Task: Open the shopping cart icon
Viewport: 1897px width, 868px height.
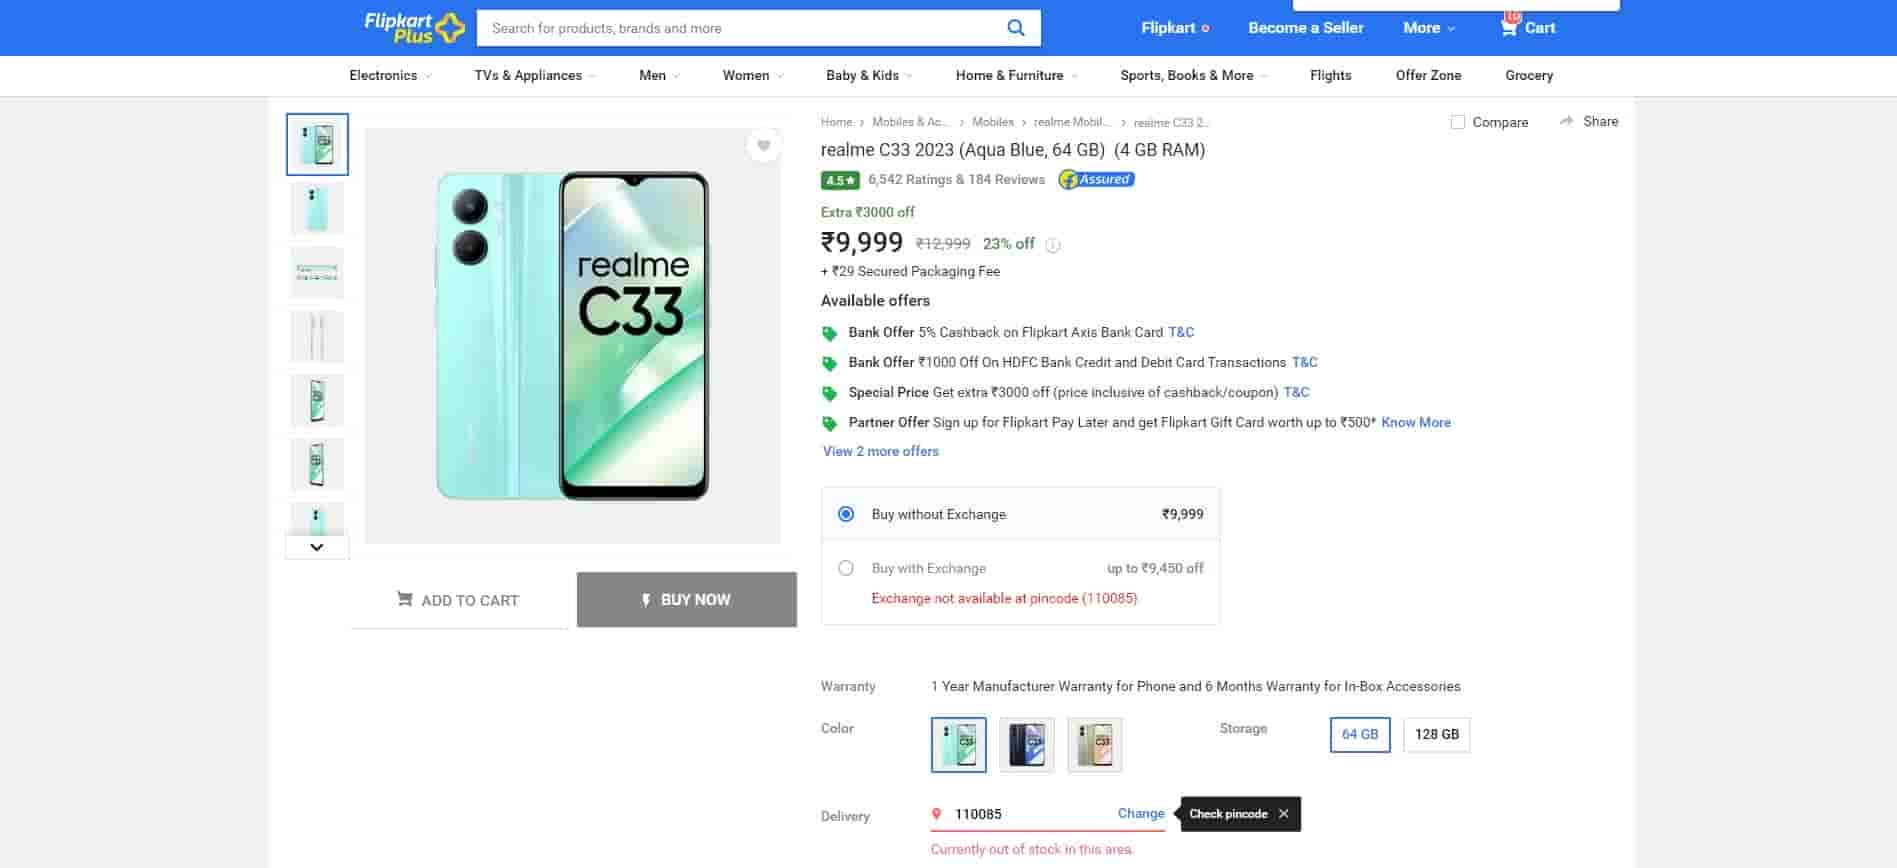Action: click(x=1509, y=27)
